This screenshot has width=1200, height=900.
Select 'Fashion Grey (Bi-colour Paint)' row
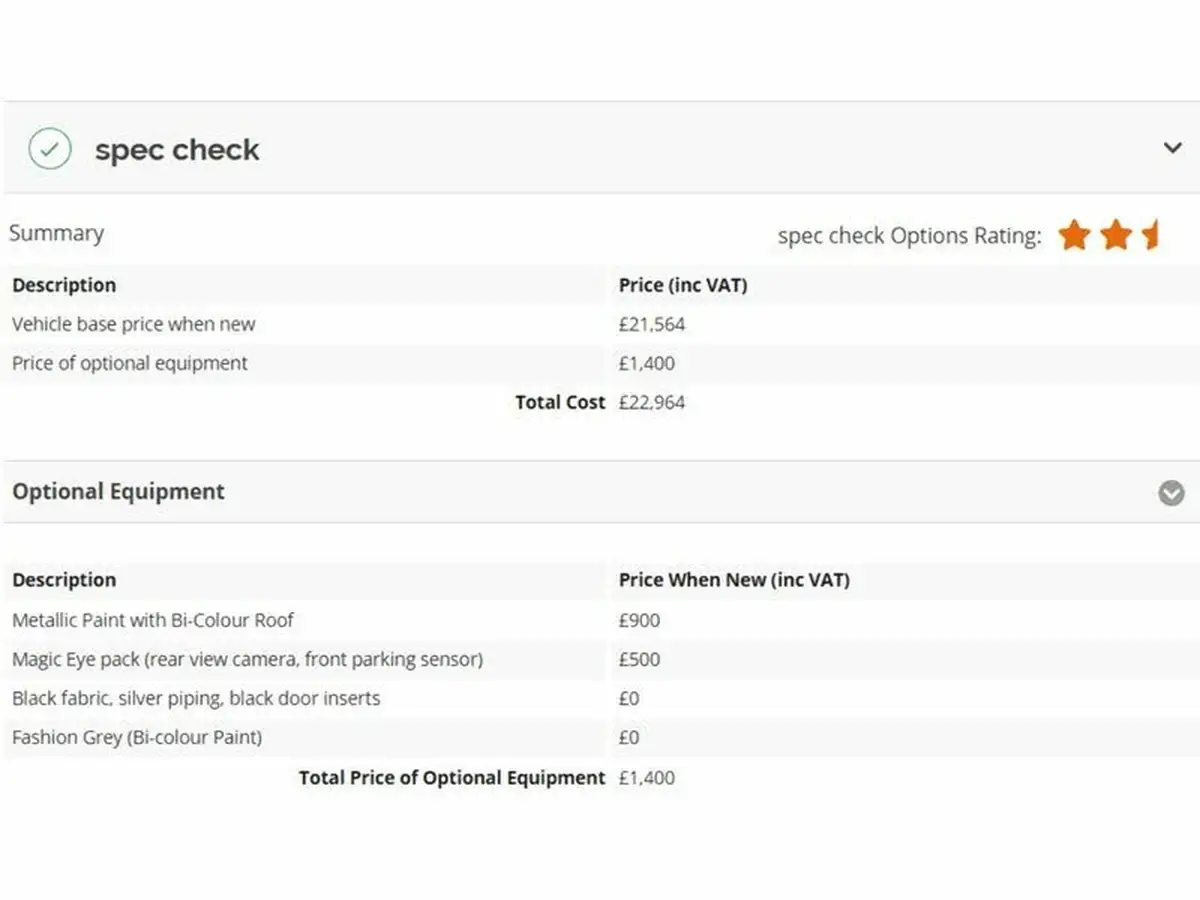[x=600, y=737]
